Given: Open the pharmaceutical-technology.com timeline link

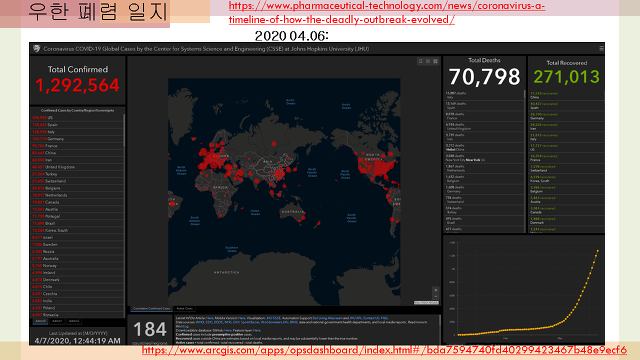Looking at the screenshot, I should 387,13.
